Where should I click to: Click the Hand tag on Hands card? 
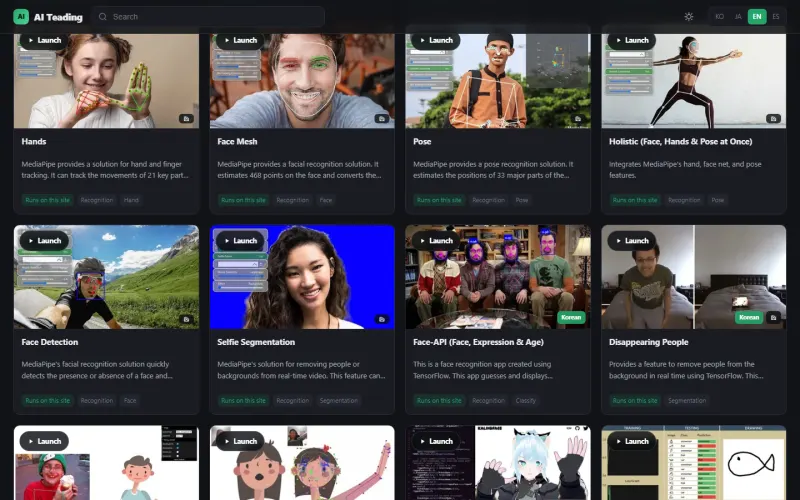coord(131,200)
